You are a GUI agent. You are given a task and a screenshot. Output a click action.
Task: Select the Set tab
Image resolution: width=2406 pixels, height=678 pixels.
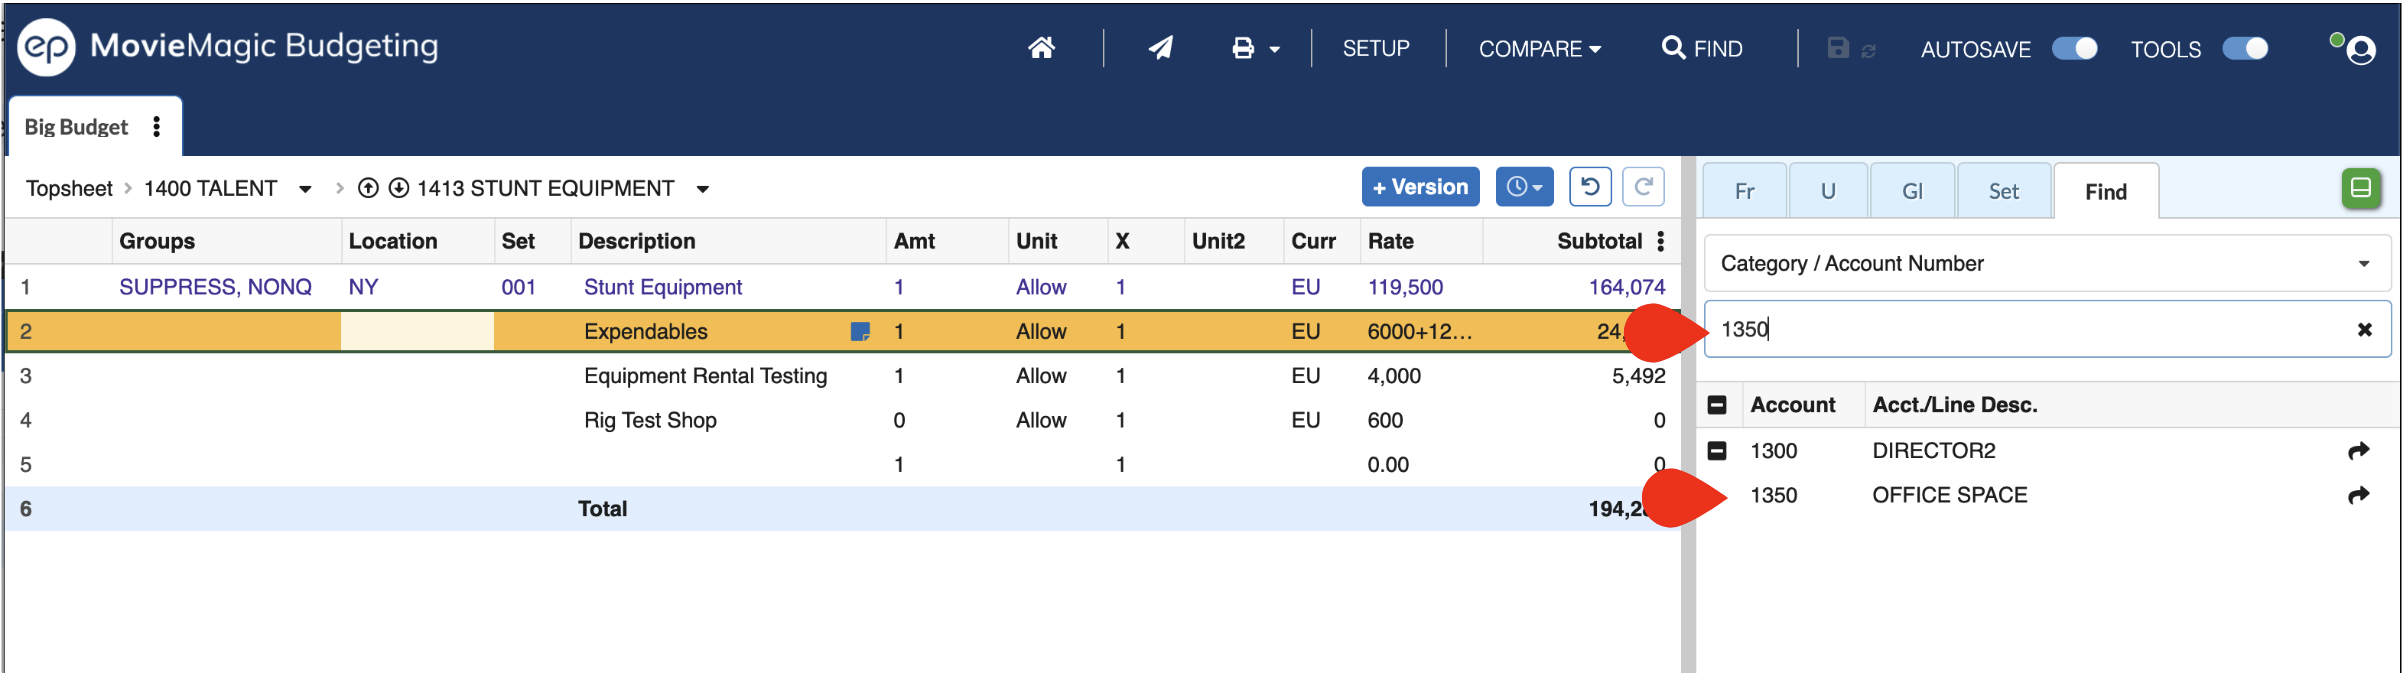click(x=2003, y=191)
